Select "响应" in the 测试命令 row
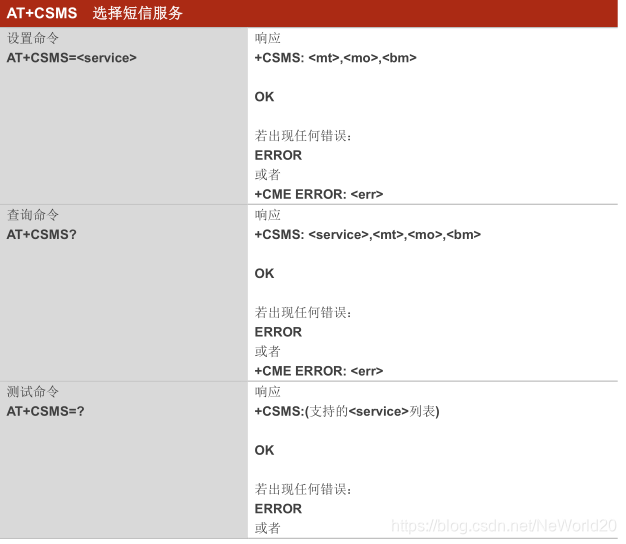Image resolution: width=626 pixels, height=544 pixels. tap(267, 392)
